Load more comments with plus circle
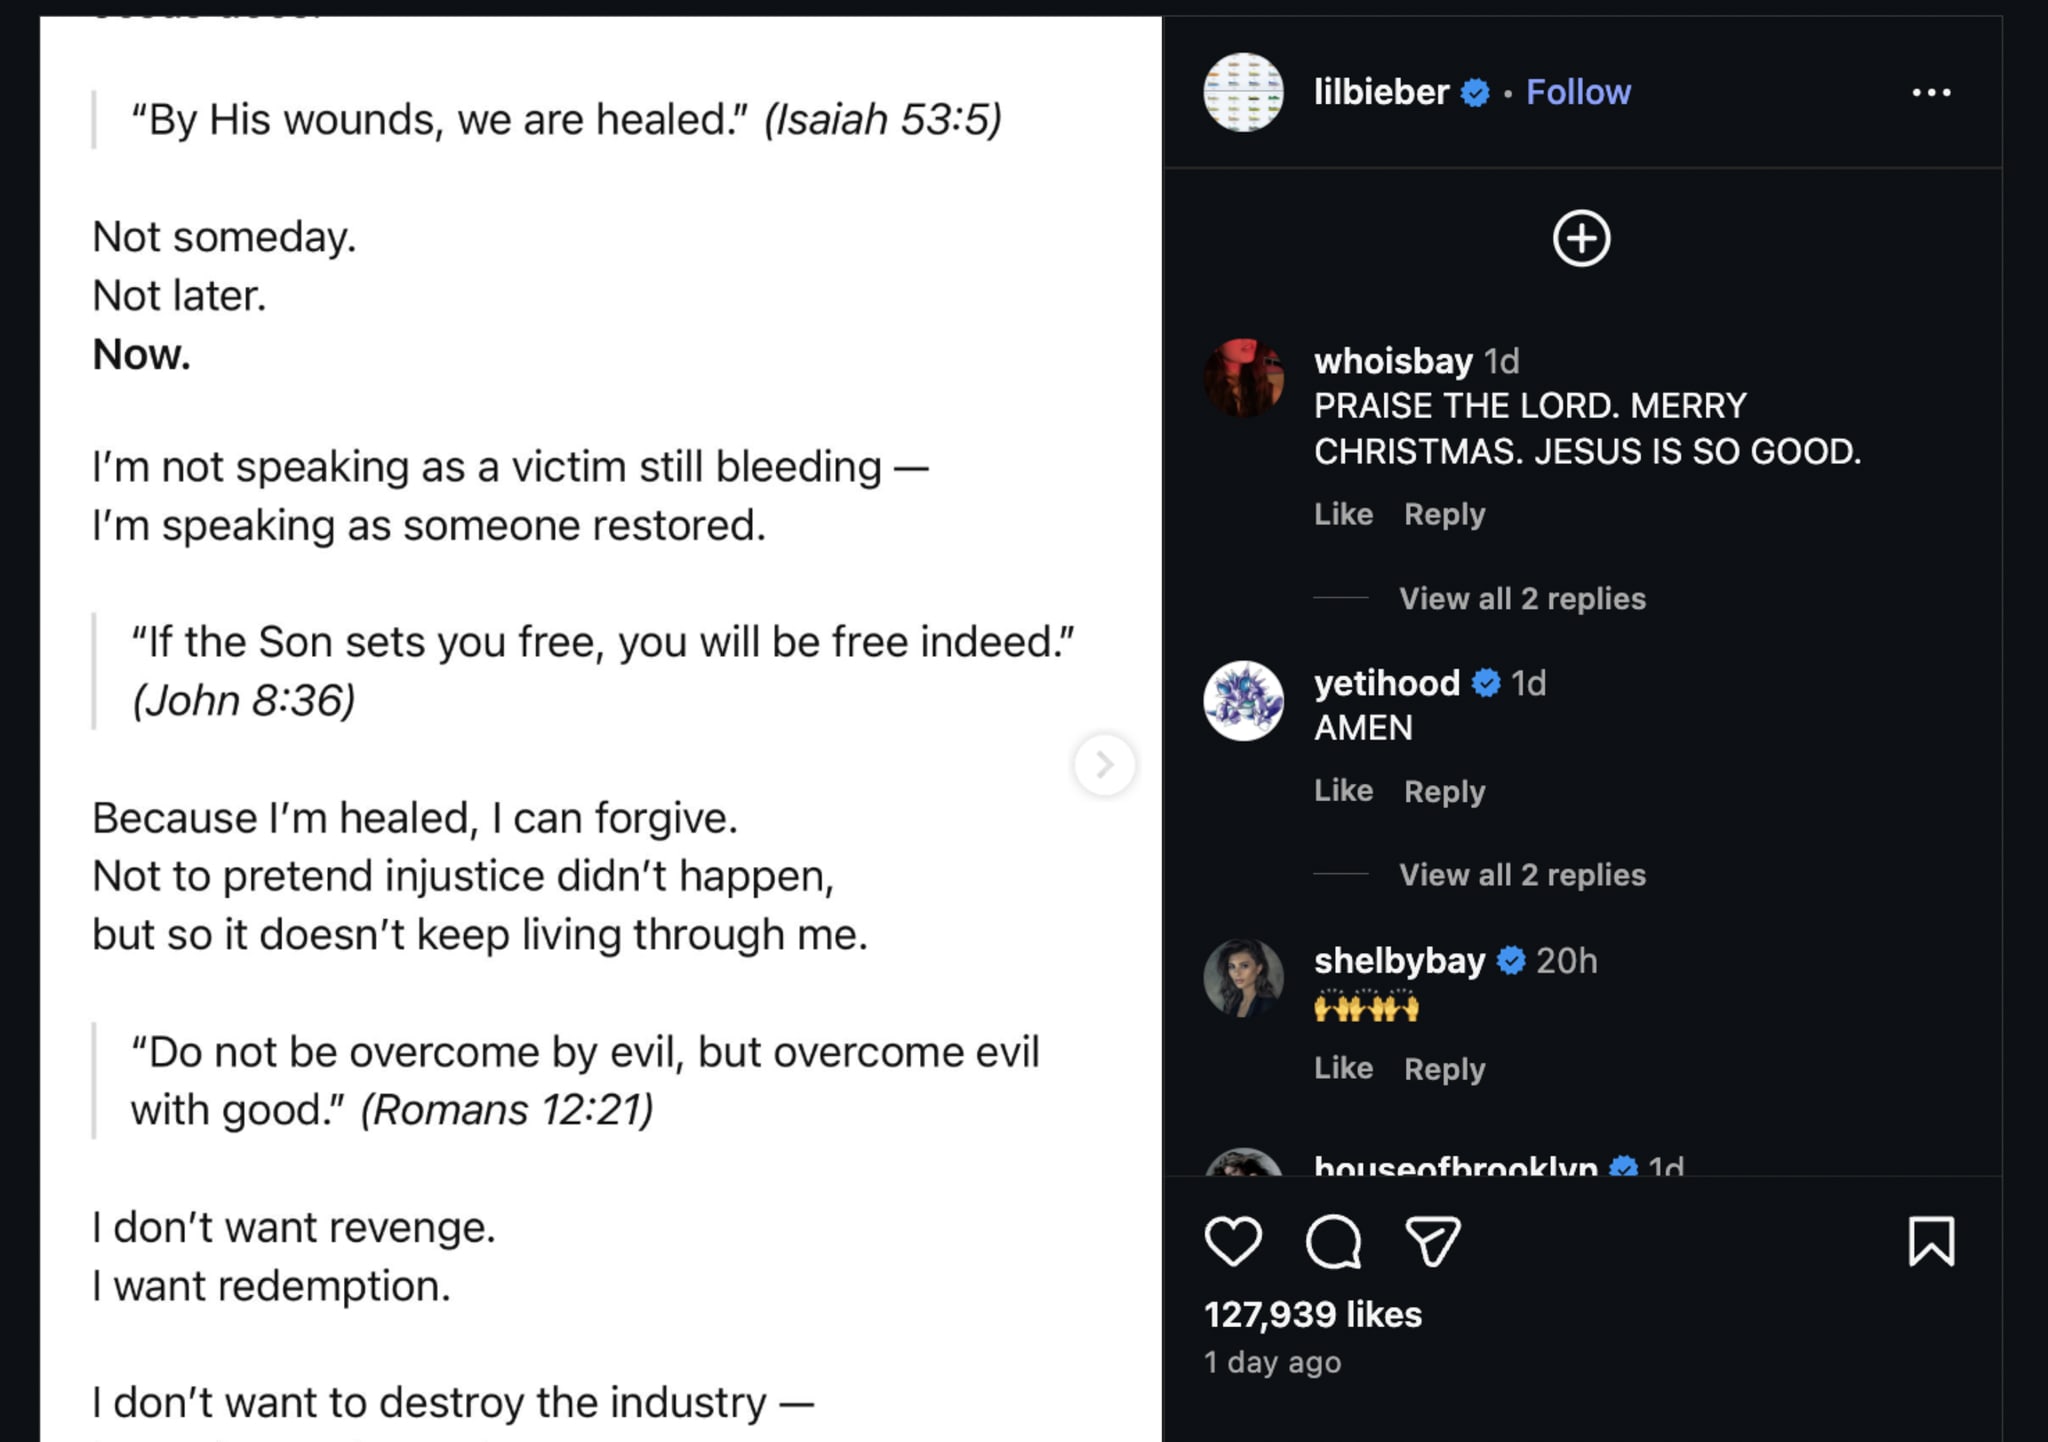This screenshot has height=1442, width=2048. point(1581,239)
